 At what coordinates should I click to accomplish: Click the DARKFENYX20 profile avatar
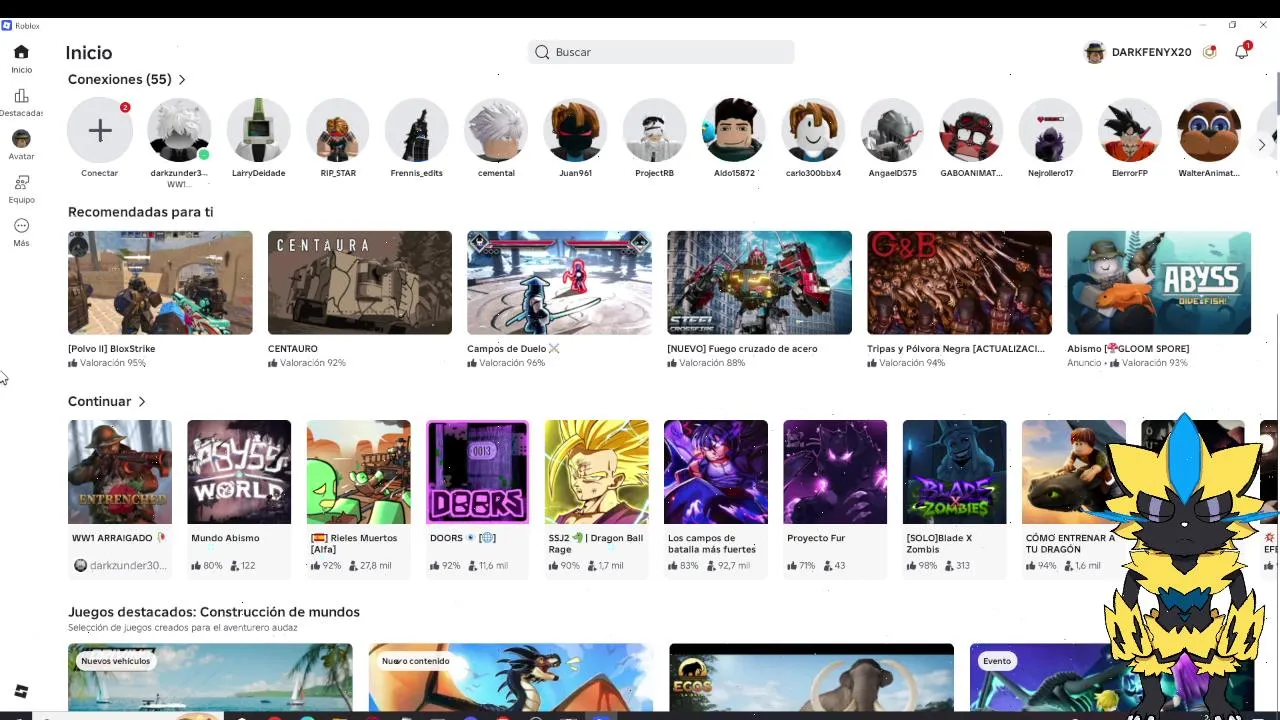pyautogui.click(x=1094, y=52)
